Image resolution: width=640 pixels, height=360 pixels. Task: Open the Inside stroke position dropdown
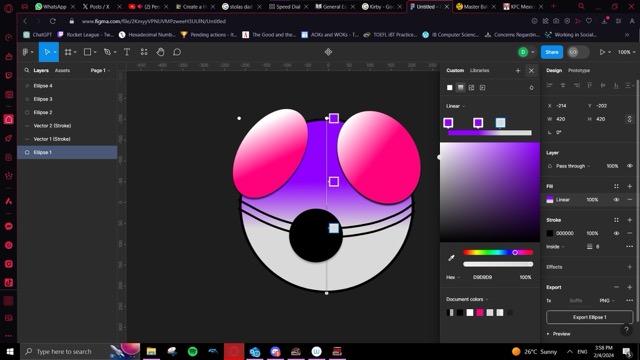[x=555, y=247]
